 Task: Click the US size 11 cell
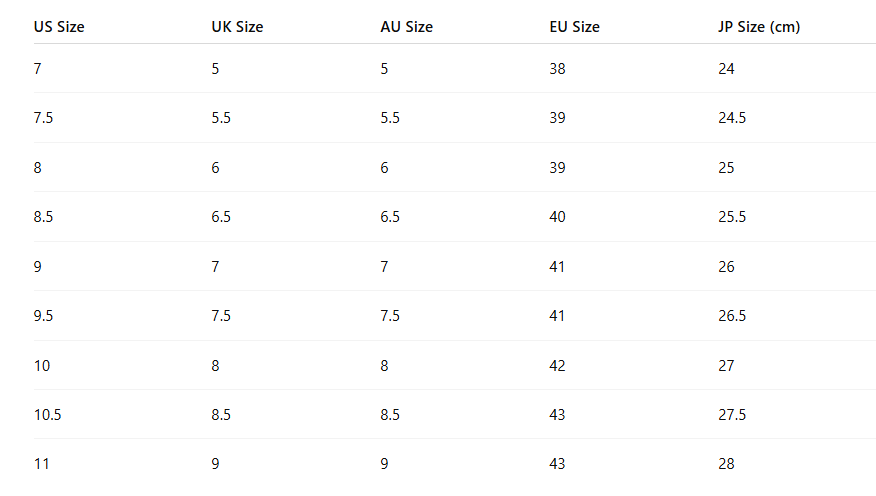point(41,464)
